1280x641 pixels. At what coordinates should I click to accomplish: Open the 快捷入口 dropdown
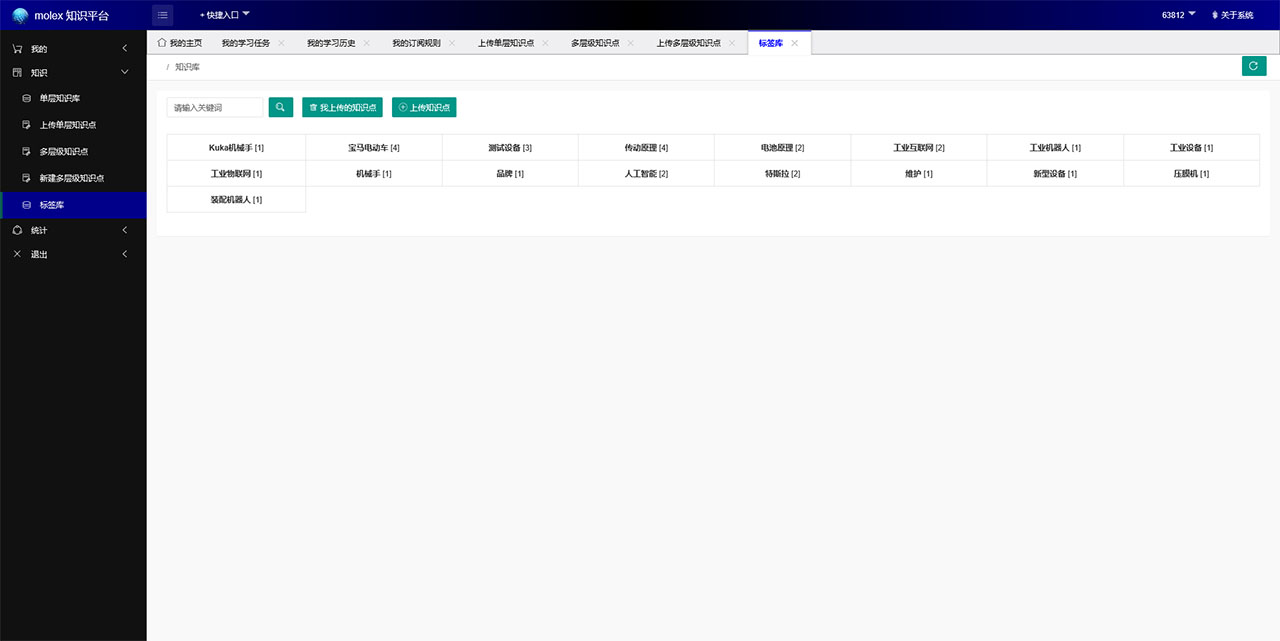224,15
